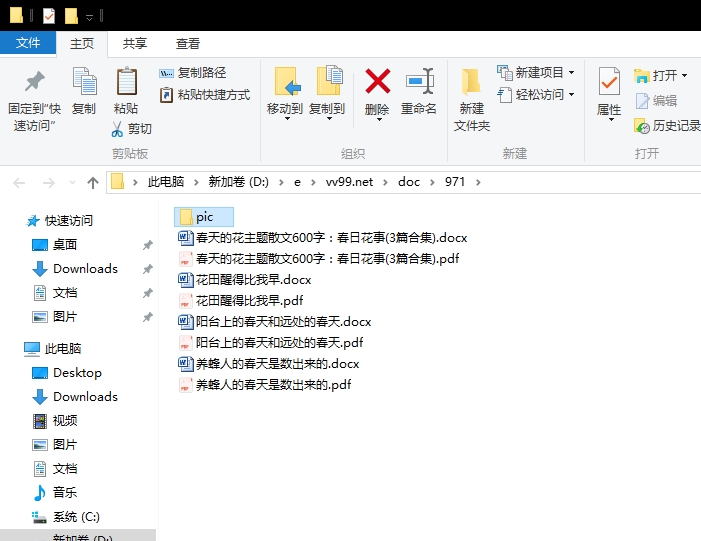Open Desktop under 此电脑
The width and height of the screenshot is (701, 541).
click(x=67, y=373)
